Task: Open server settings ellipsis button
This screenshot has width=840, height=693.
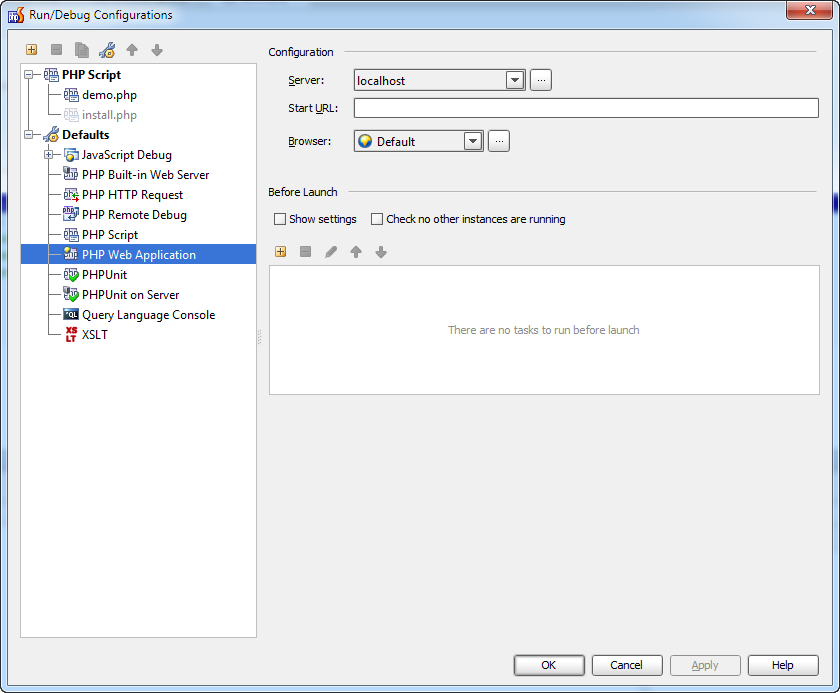Action: [541, 80]
